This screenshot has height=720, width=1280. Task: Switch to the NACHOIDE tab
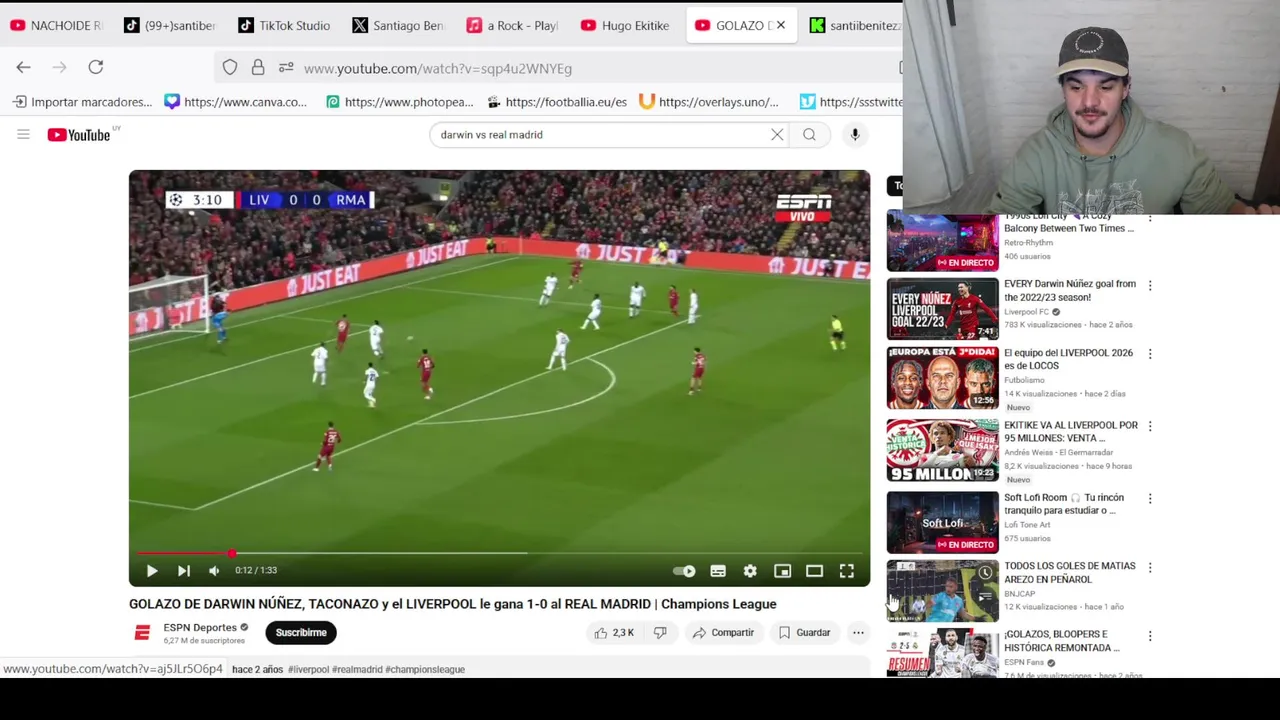tap(56, 25)
